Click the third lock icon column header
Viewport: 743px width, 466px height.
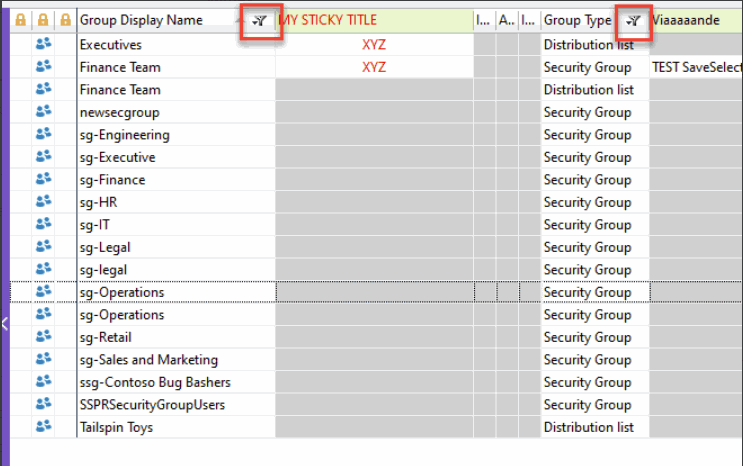point(65,20)
